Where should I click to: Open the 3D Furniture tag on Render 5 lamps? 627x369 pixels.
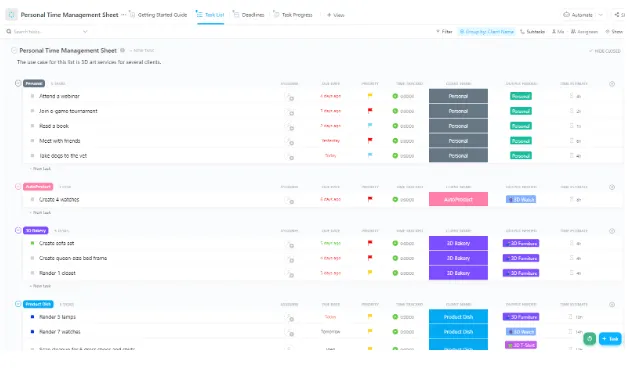click(x=521, y=317)
